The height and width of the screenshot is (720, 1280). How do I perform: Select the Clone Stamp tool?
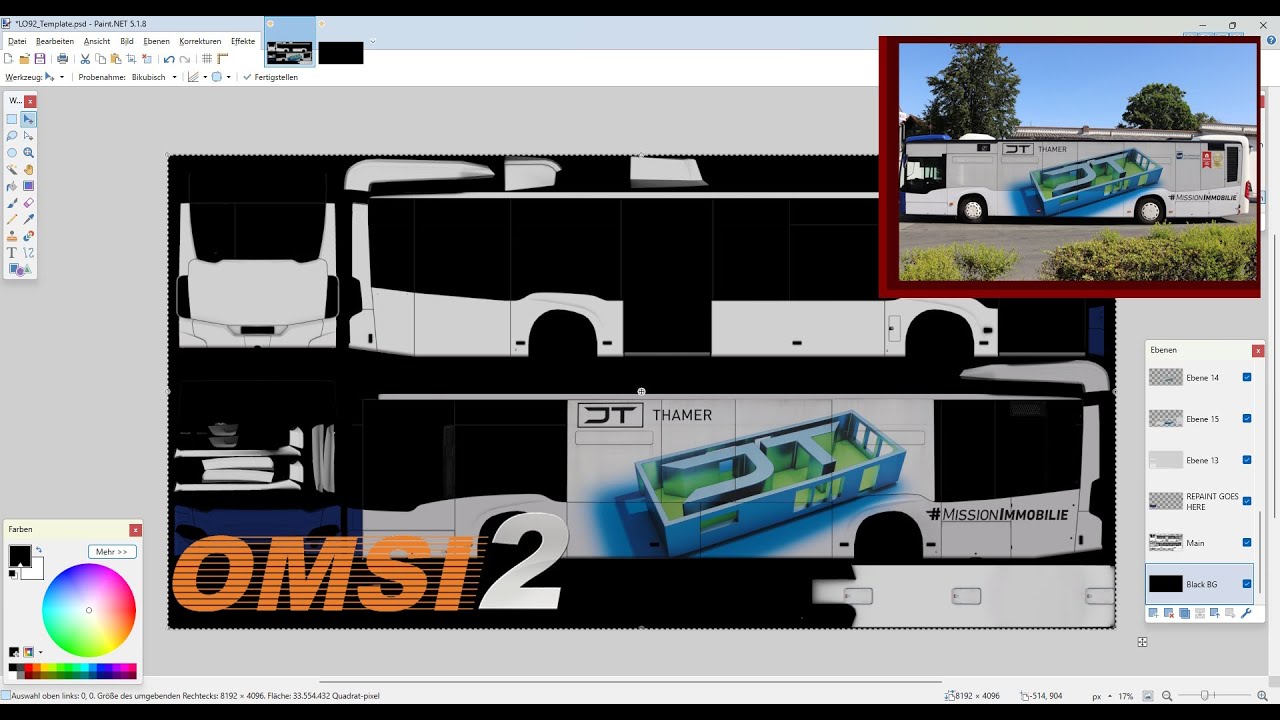point(12,236)
